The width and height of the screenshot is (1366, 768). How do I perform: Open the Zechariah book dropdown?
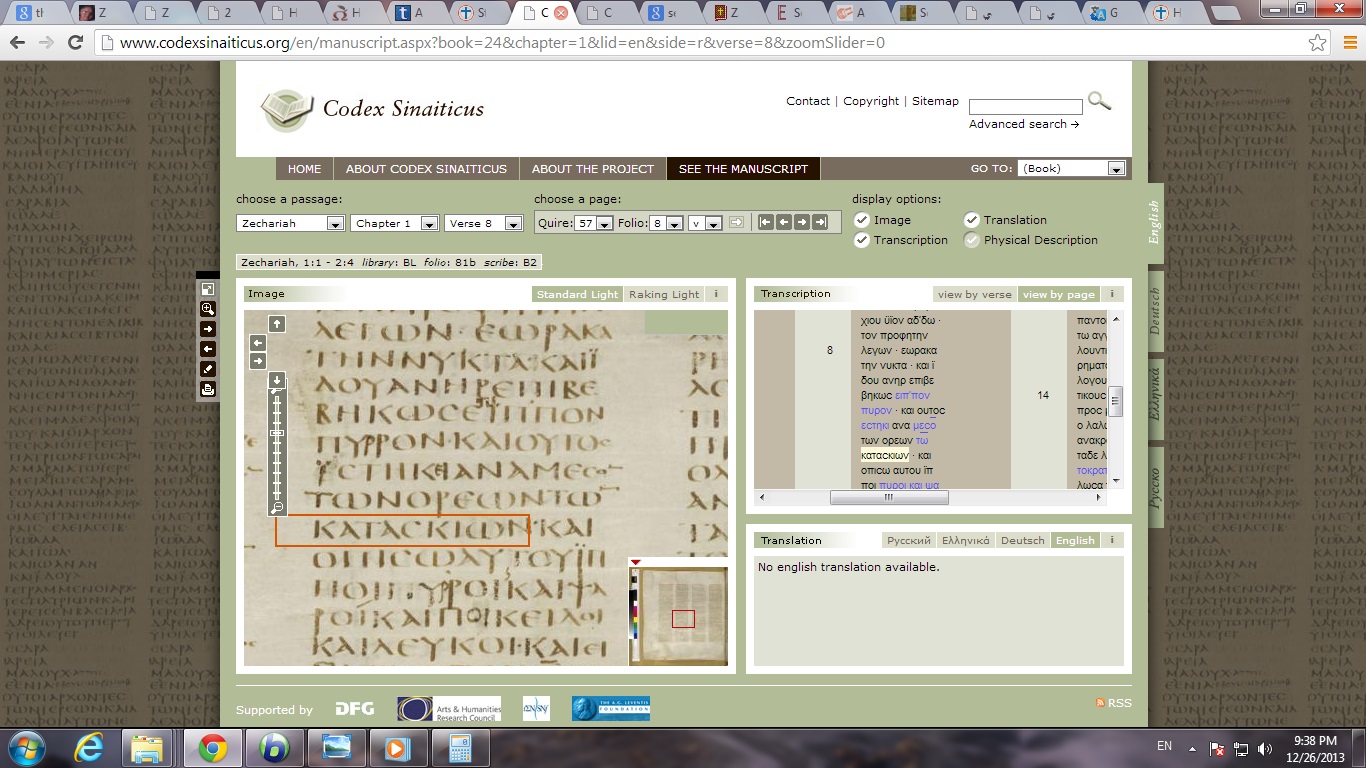click(335, 224)
